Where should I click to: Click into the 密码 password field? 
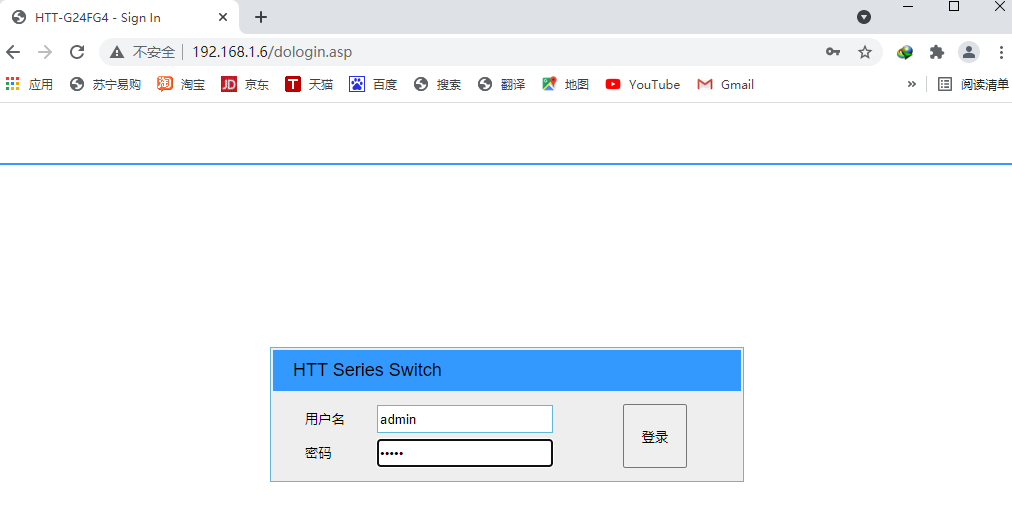[x=464, y=453]
